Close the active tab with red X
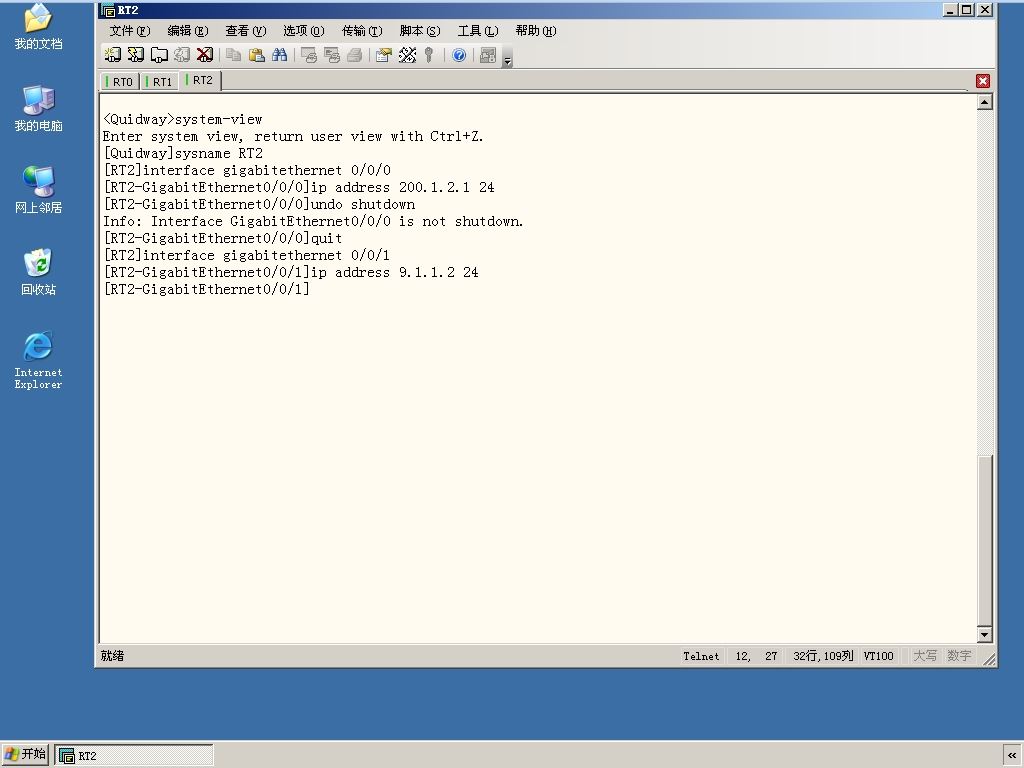1024x768 pixels. click(983, 81)
